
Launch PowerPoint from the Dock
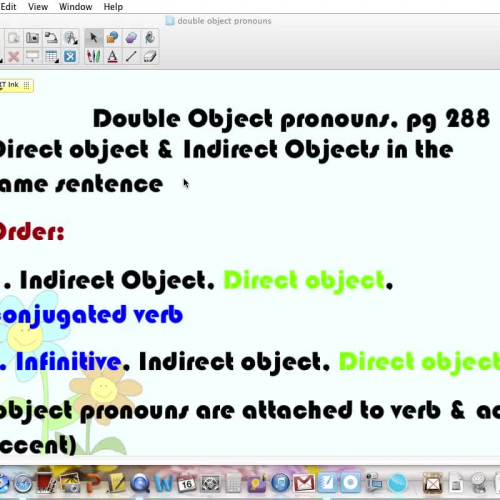point(93,483)
